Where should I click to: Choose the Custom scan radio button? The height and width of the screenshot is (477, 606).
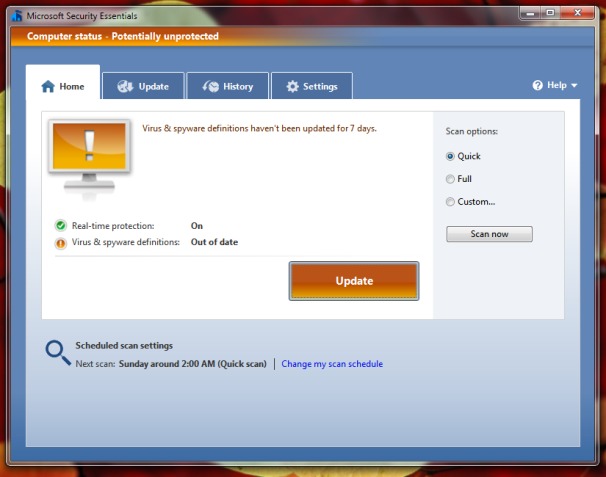click(x=451, y=202)
